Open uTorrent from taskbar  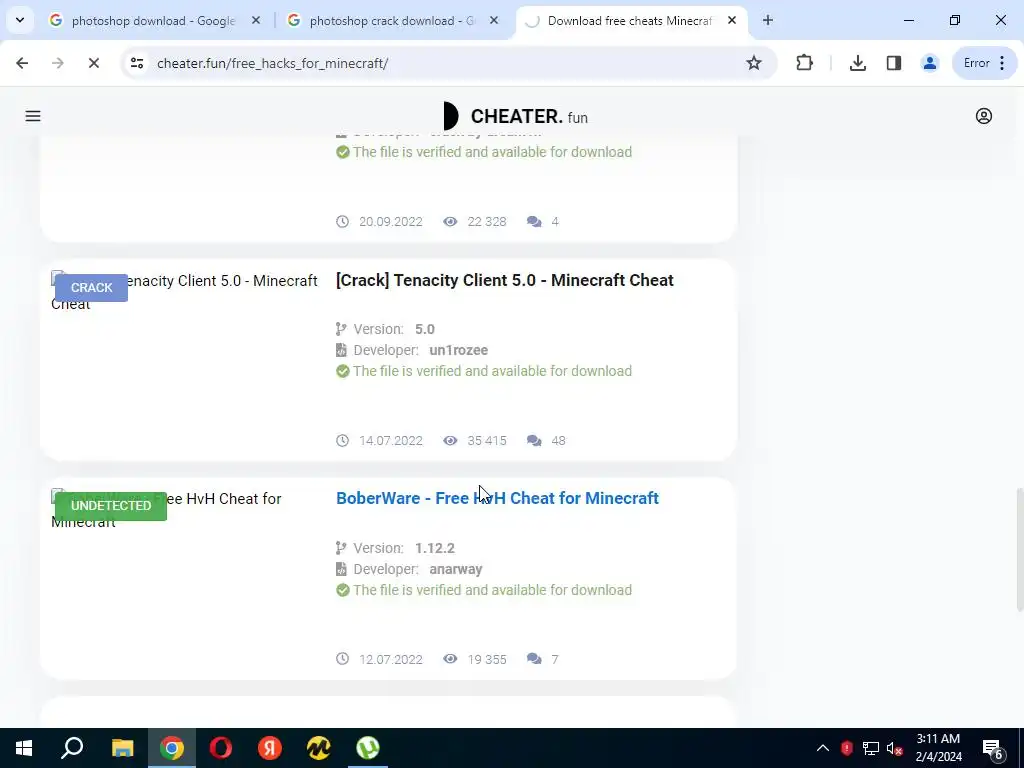click(x=368, y=748)
